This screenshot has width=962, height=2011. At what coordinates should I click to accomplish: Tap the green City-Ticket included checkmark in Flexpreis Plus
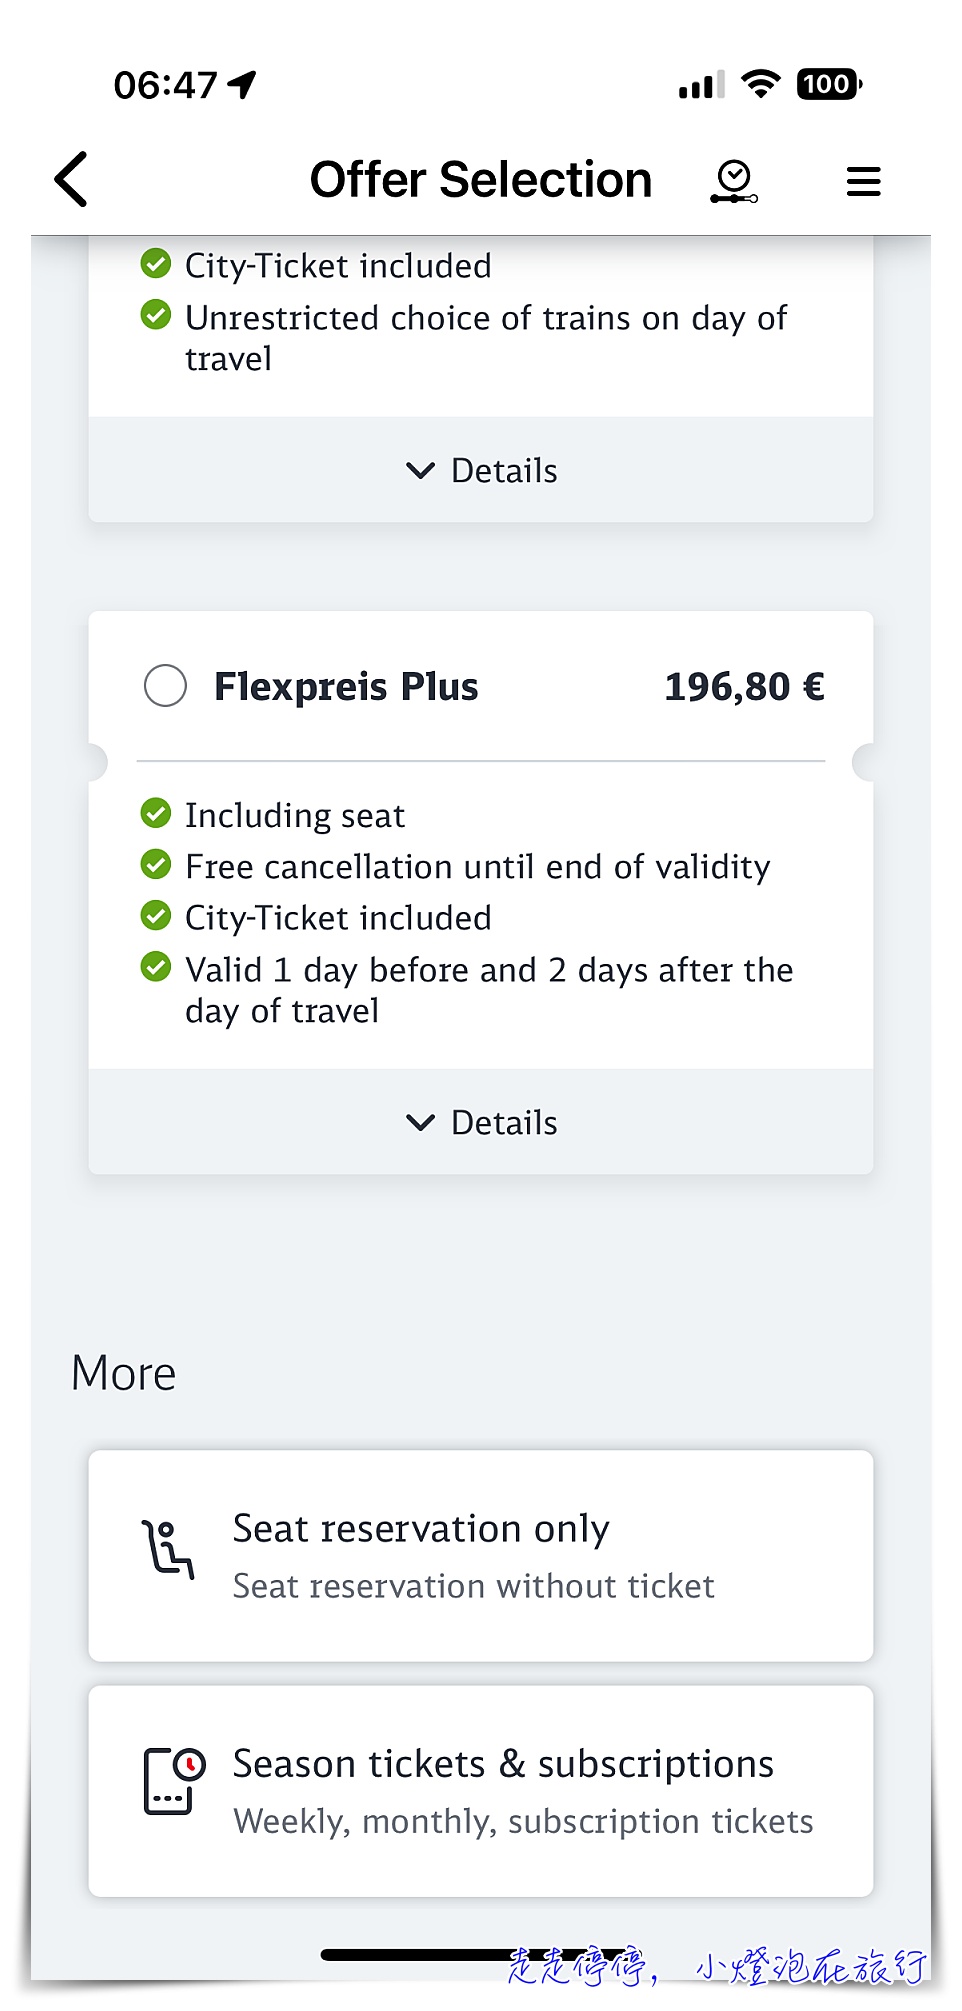[x=156, y=915]
